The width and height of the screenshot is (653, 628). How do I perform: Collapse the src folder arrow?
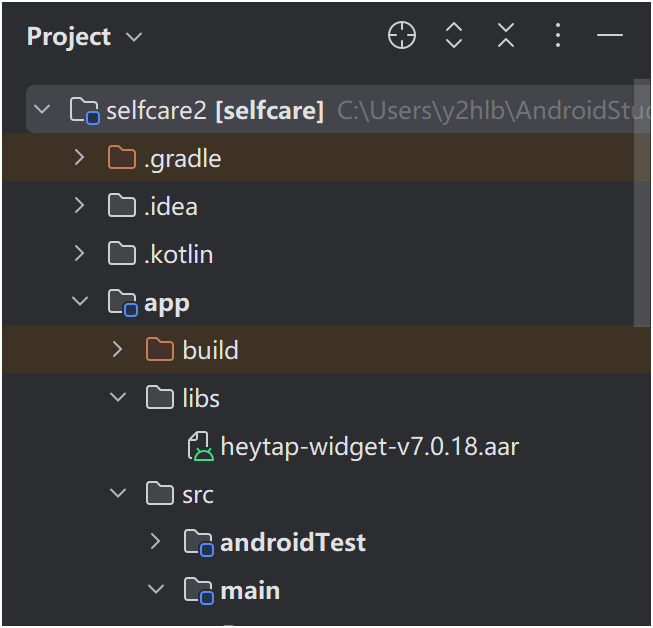tap(118, 494)
